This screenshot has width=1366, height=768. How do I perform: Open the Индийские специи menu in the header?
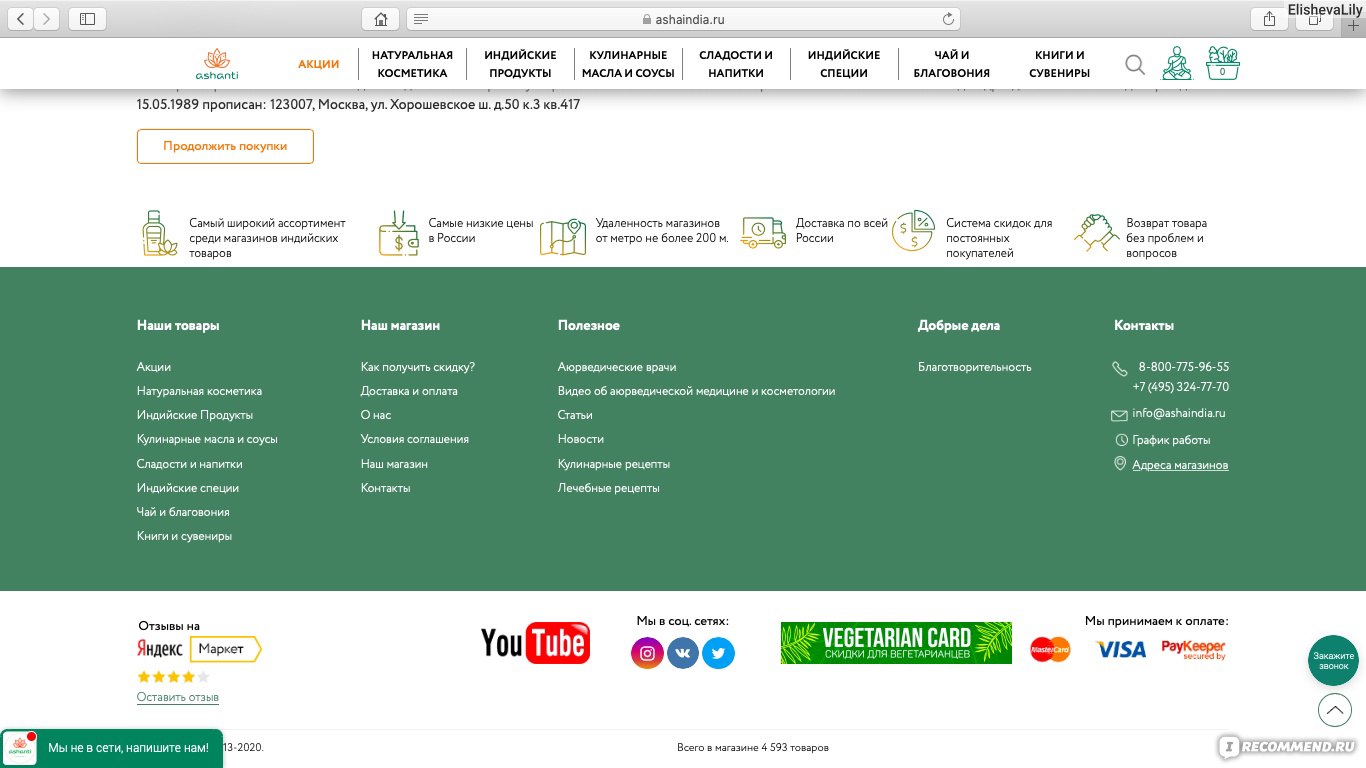844,64
